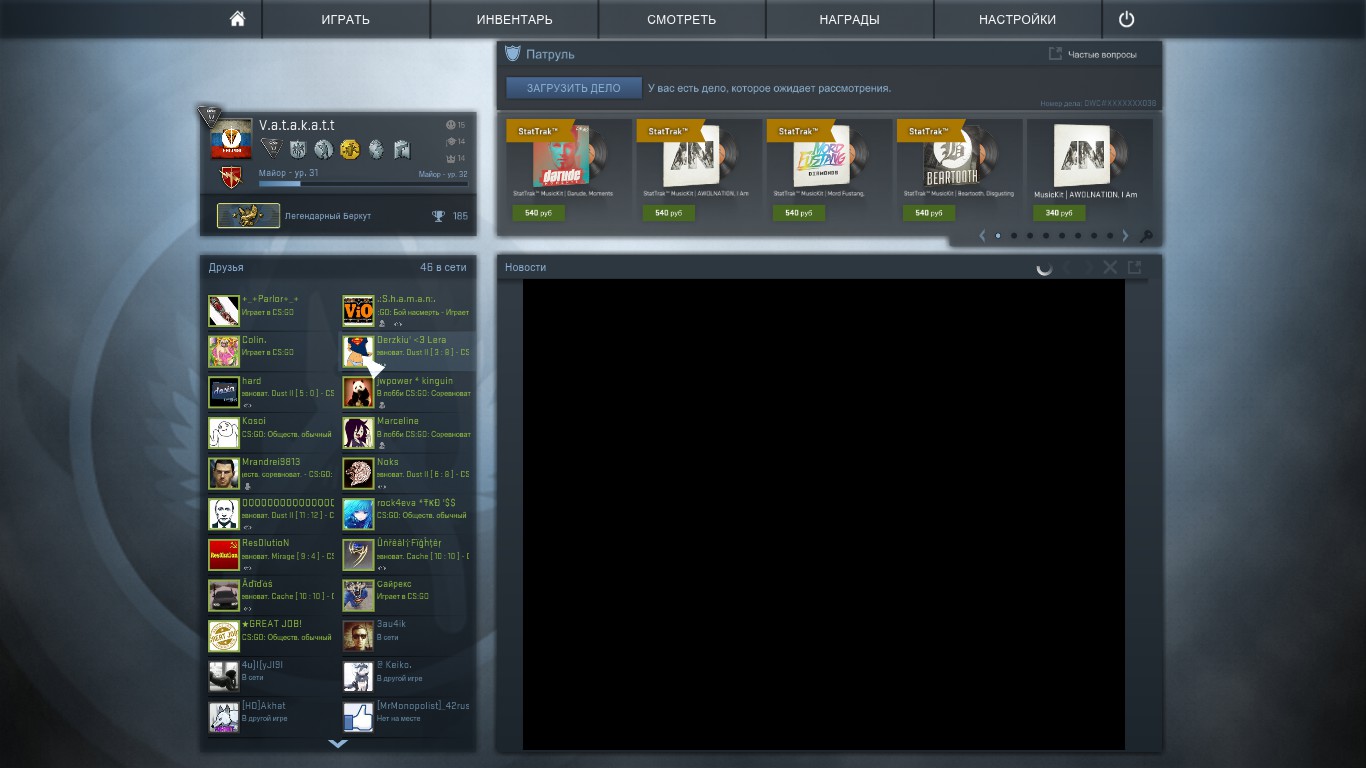This screenshot has height=768, width=1366.
Task: Select friend Noks
Action: coord(406,473)
